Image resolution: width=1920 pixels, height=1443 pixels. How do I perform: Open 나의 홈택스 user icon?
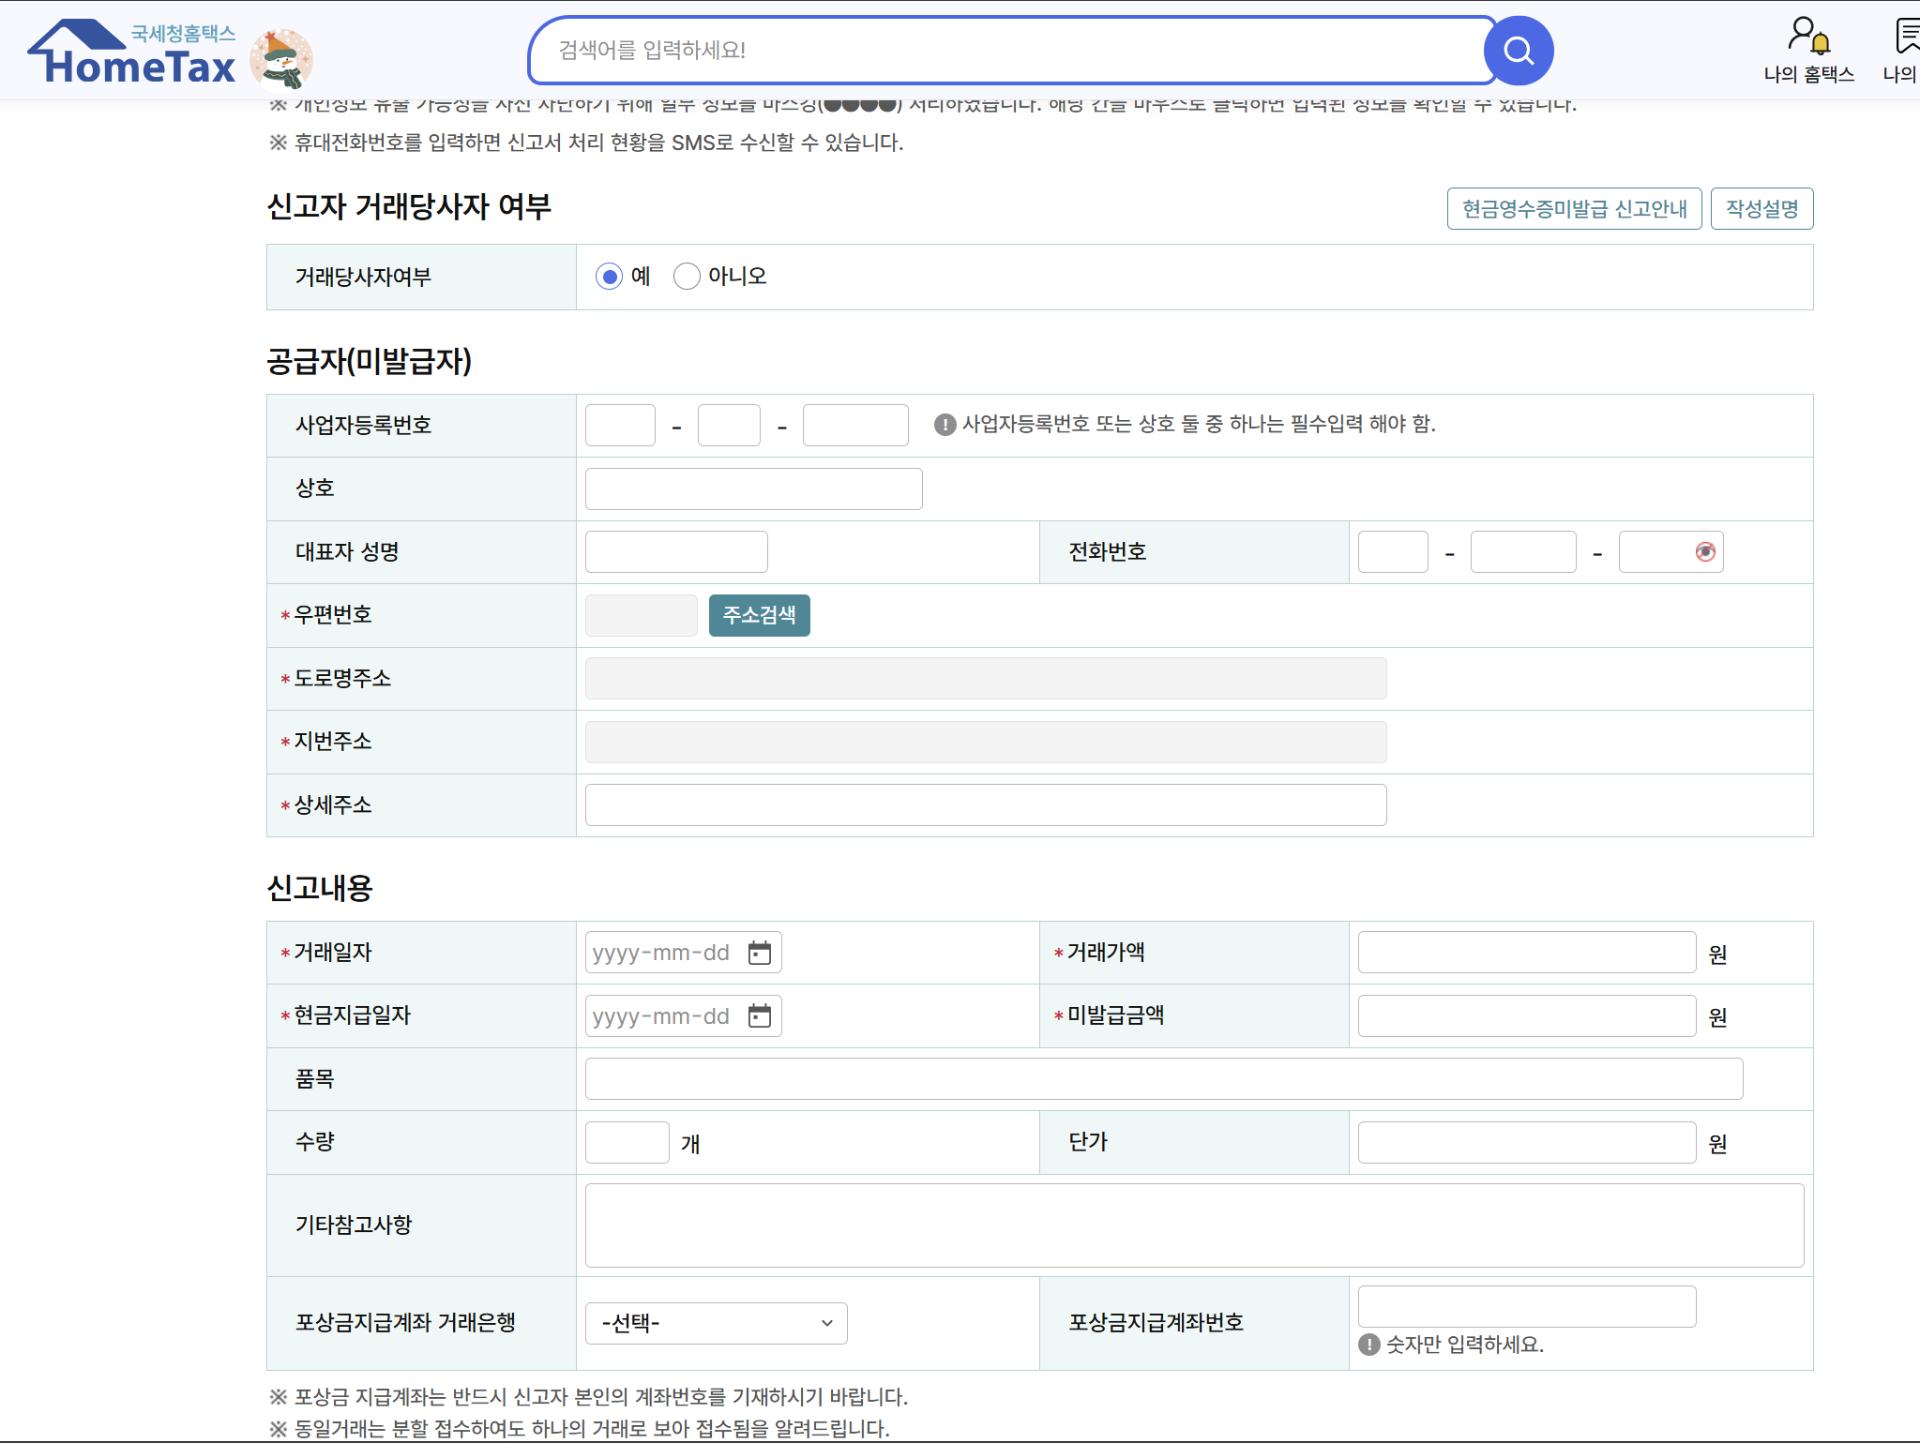[1808, 38]
